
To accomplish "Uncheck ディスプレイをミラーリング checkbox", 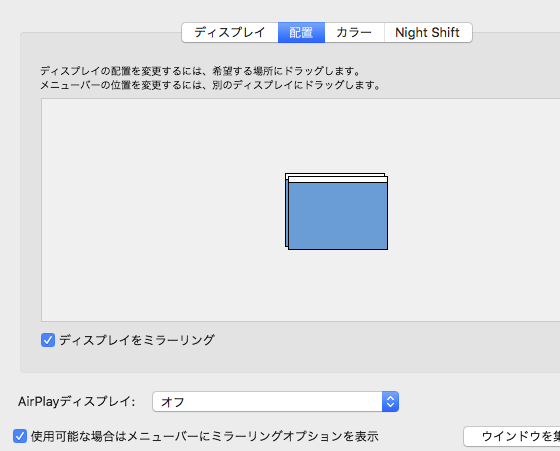I will pyautogui.click(x=48, y=340).
